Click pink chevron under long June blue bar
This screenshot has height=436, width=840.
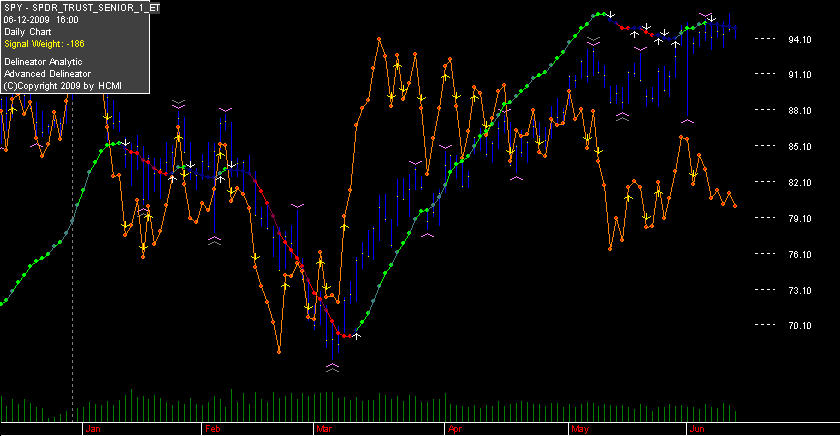point(688,122)
